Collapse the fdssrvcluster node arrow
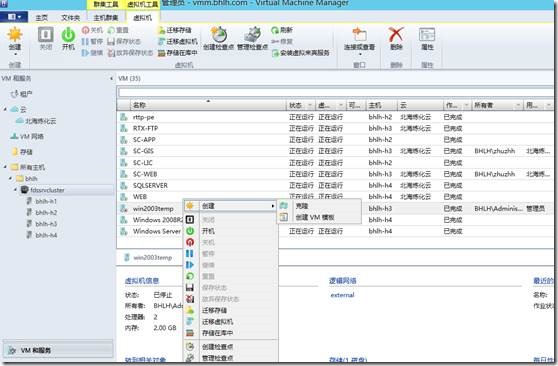Viewport: 558px width, 366px height. coord(16,190)
